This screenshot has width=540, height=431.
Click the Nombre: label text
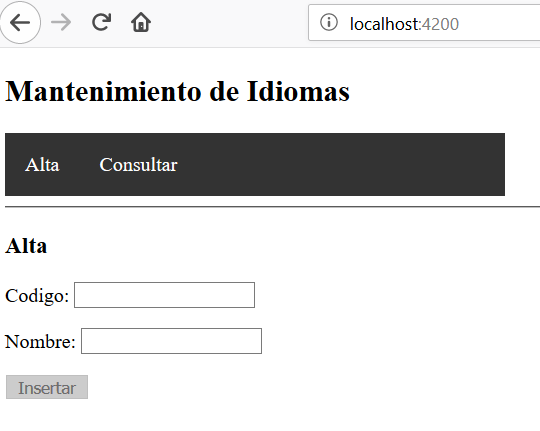[x=40, y=342]
